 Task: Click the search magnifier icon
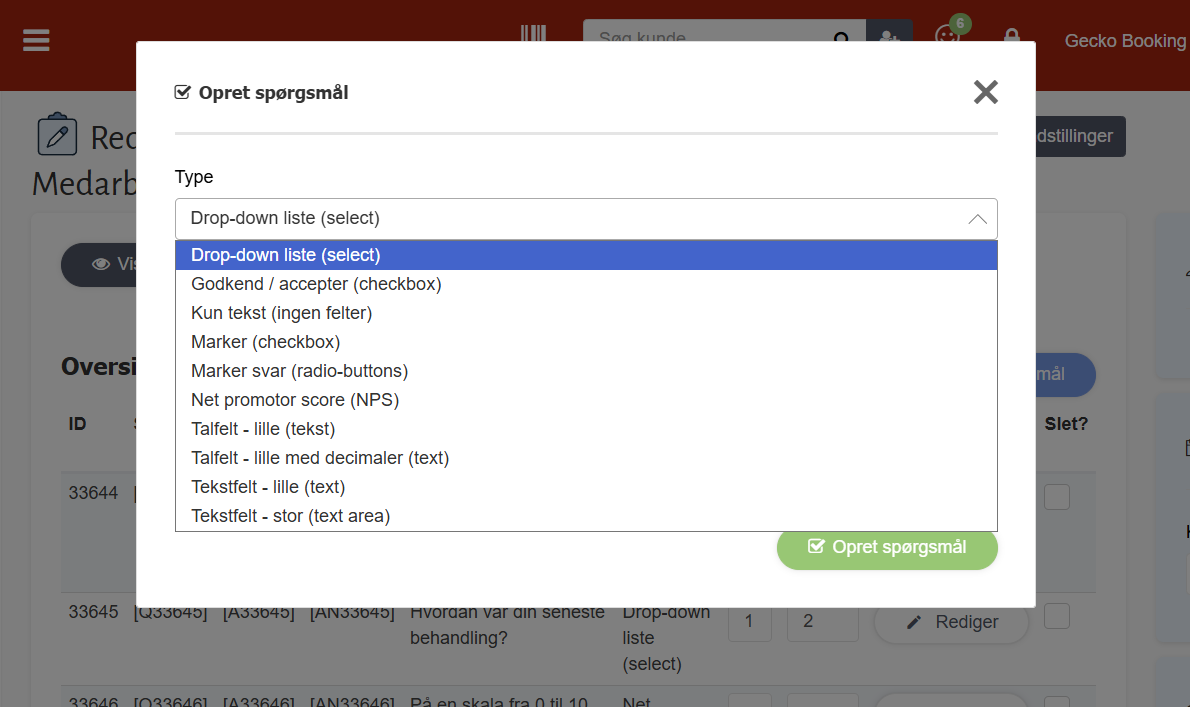coord(842,38)
